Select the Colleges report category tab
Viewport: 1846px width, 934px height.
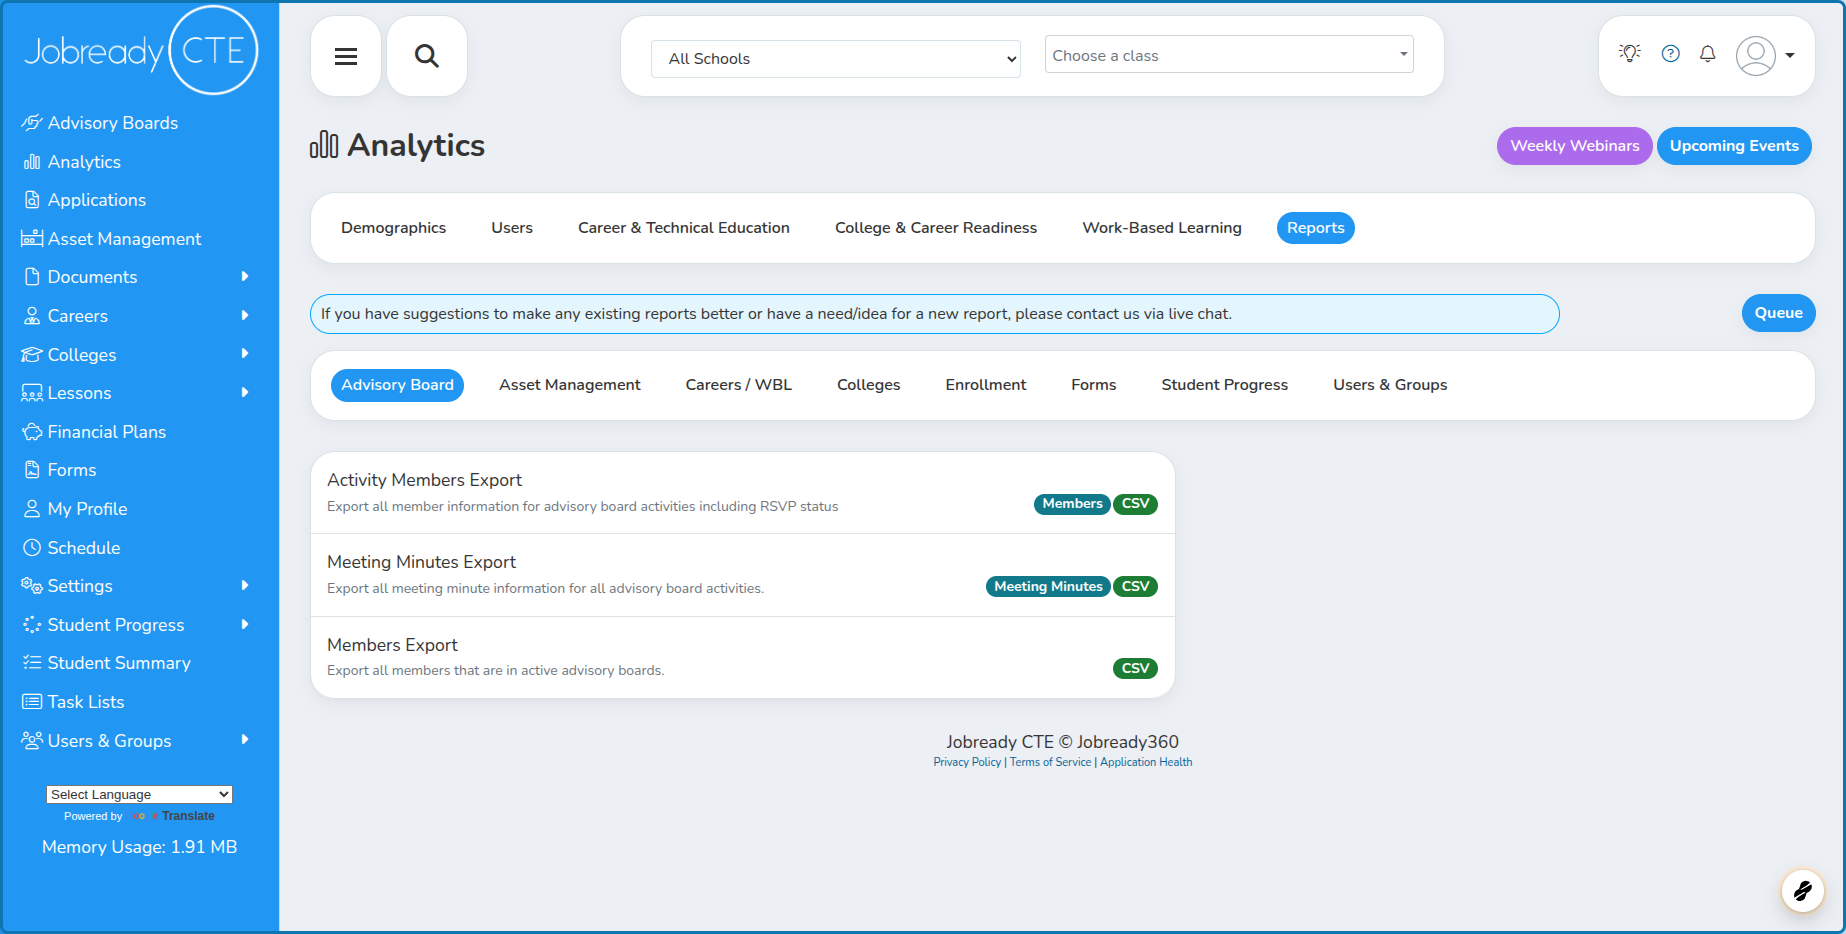869,385
